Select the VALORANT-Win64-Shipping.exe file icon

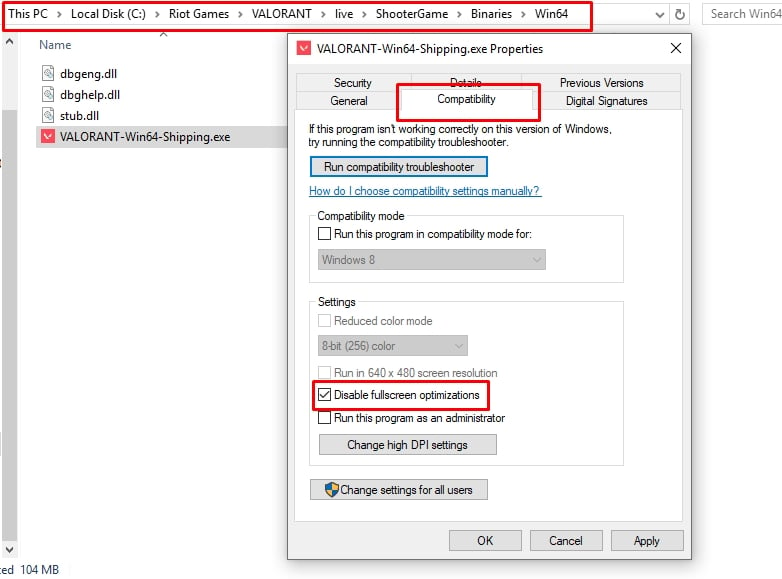(x=48, y=137)
